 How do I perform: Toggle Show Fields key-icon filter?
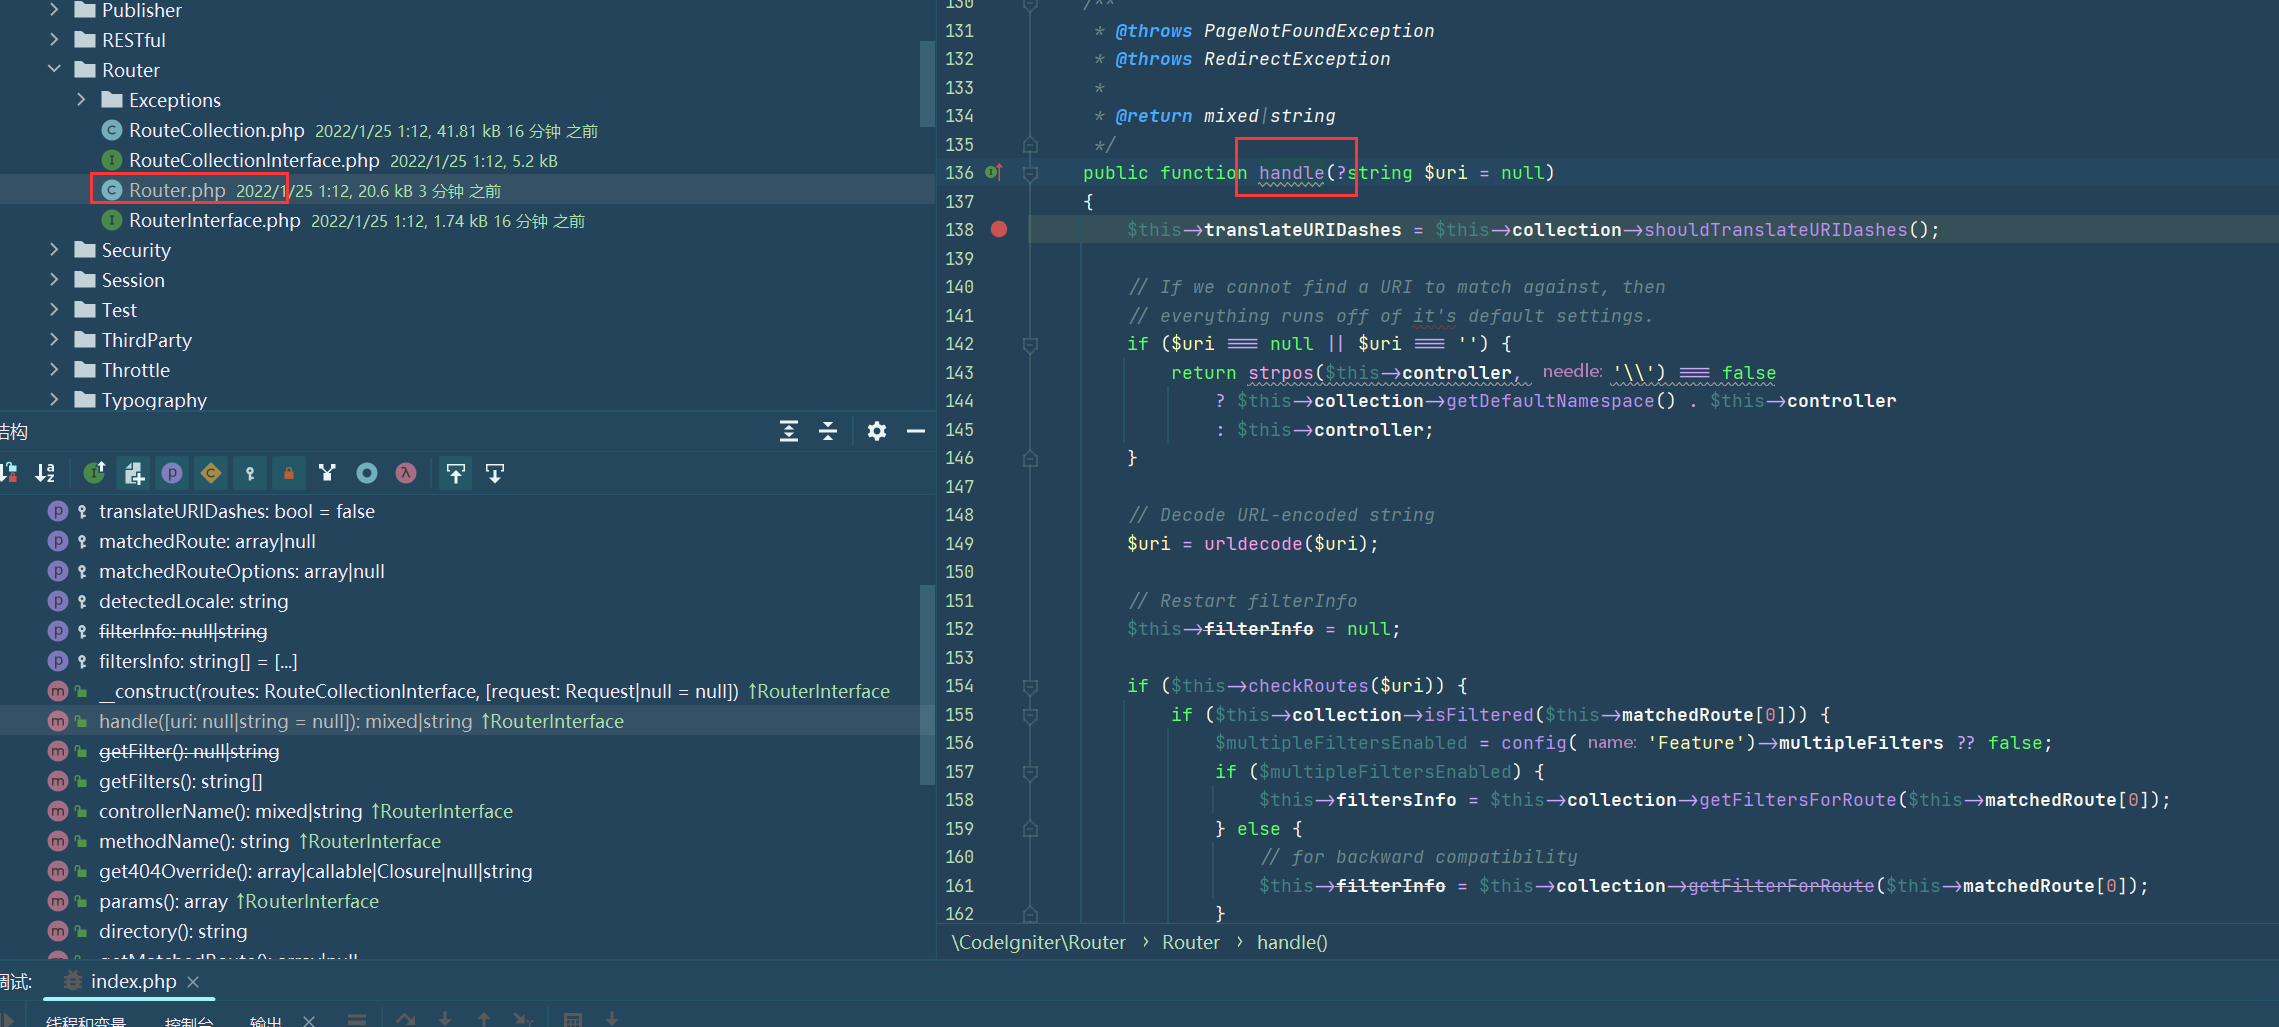250,473
